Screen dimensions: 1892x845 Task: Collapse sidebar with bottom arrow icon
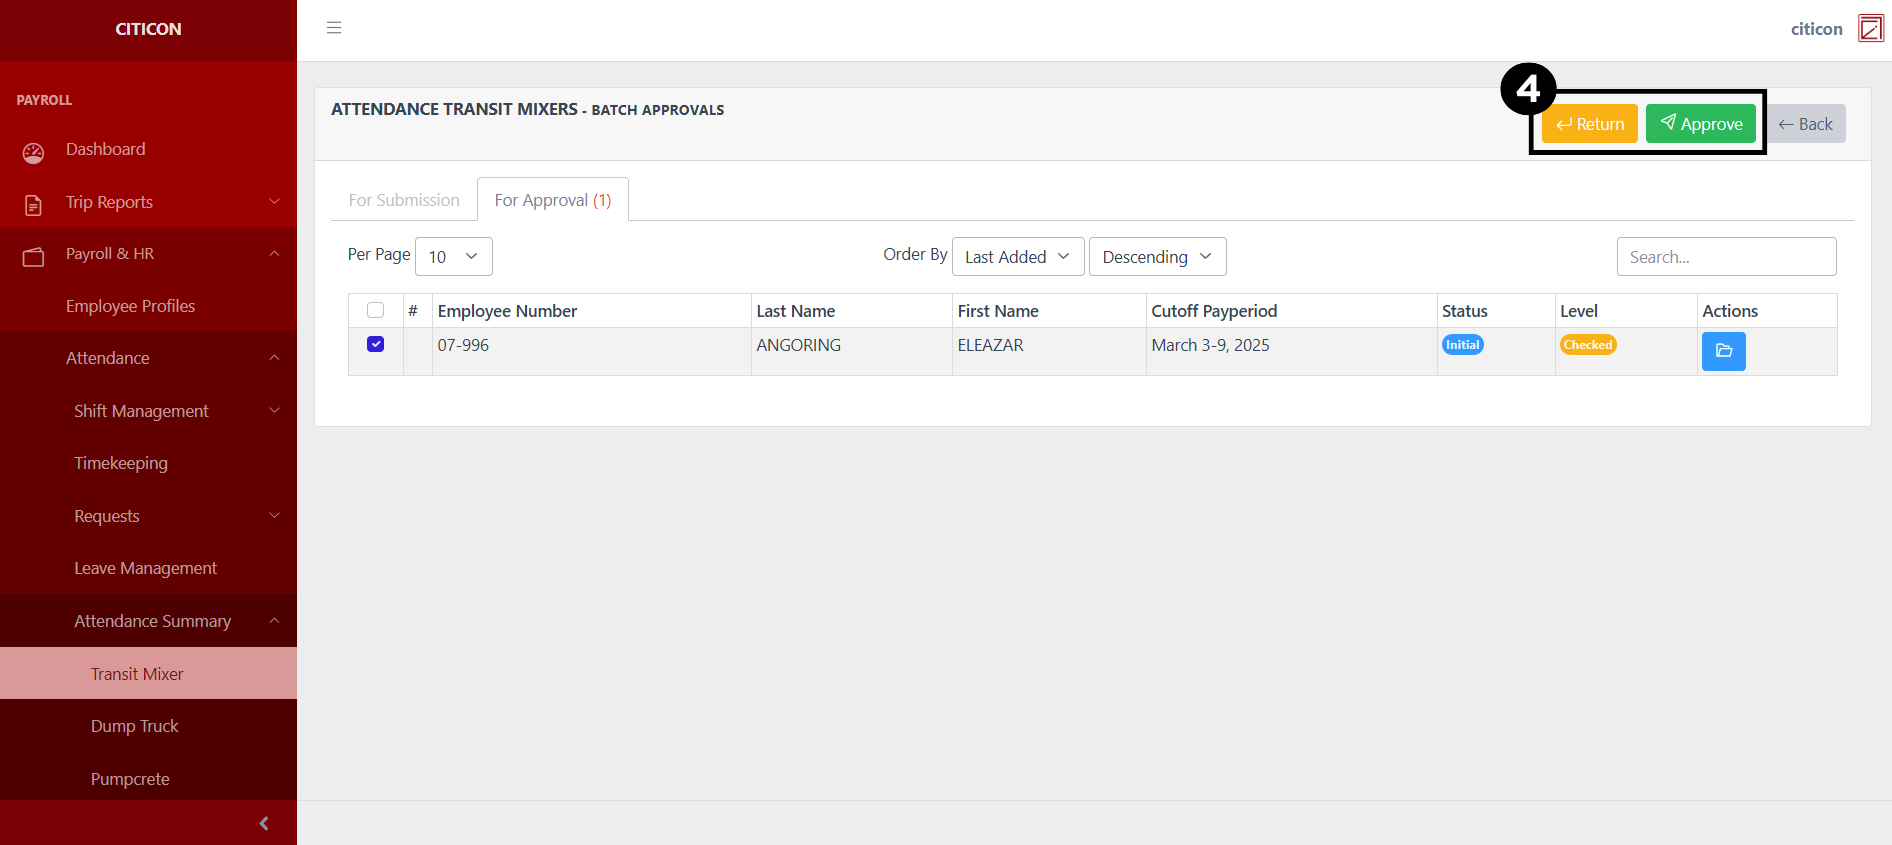[264, 823]
